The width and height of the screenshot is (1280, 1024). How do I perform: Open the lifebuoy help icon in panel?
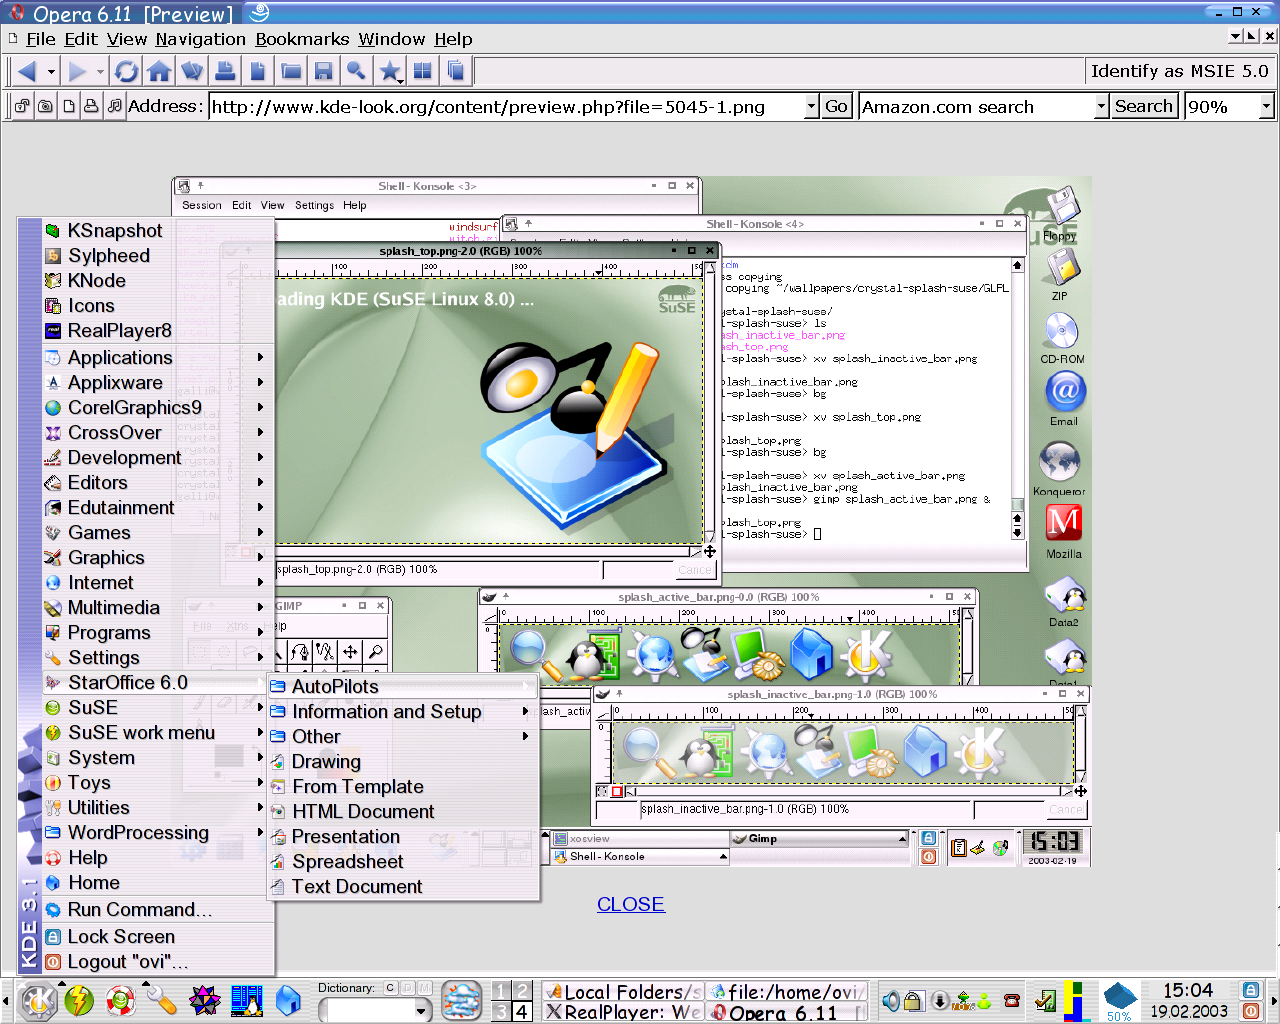[121, 1000]
